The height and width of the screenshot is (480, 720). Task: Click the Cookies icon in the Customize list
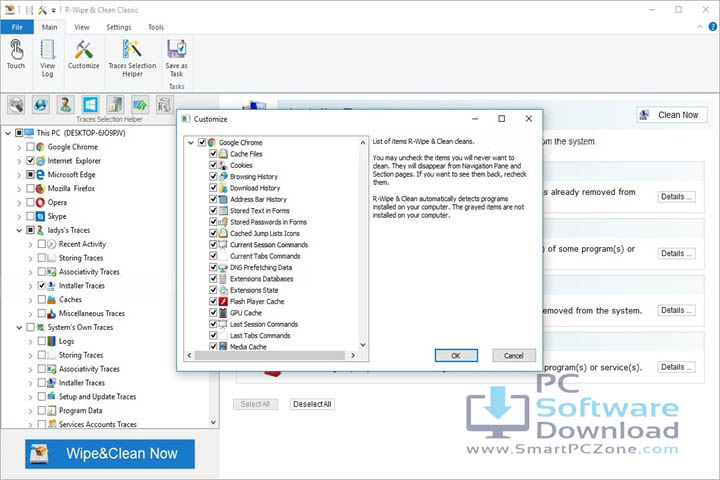[x=223, y=165]
